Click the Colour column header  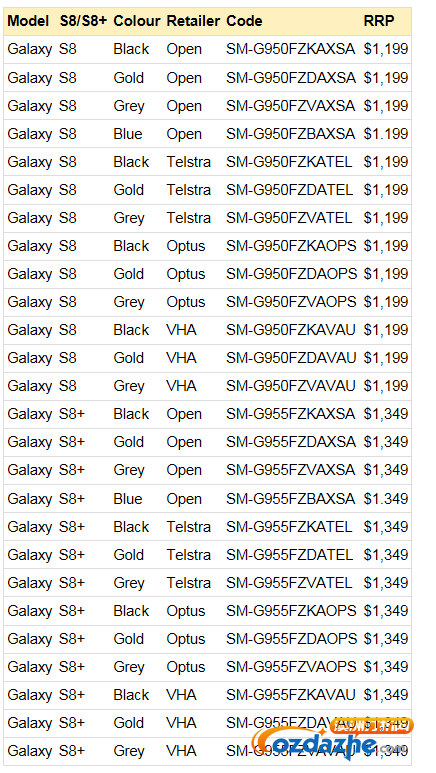(x=137, y=21)
